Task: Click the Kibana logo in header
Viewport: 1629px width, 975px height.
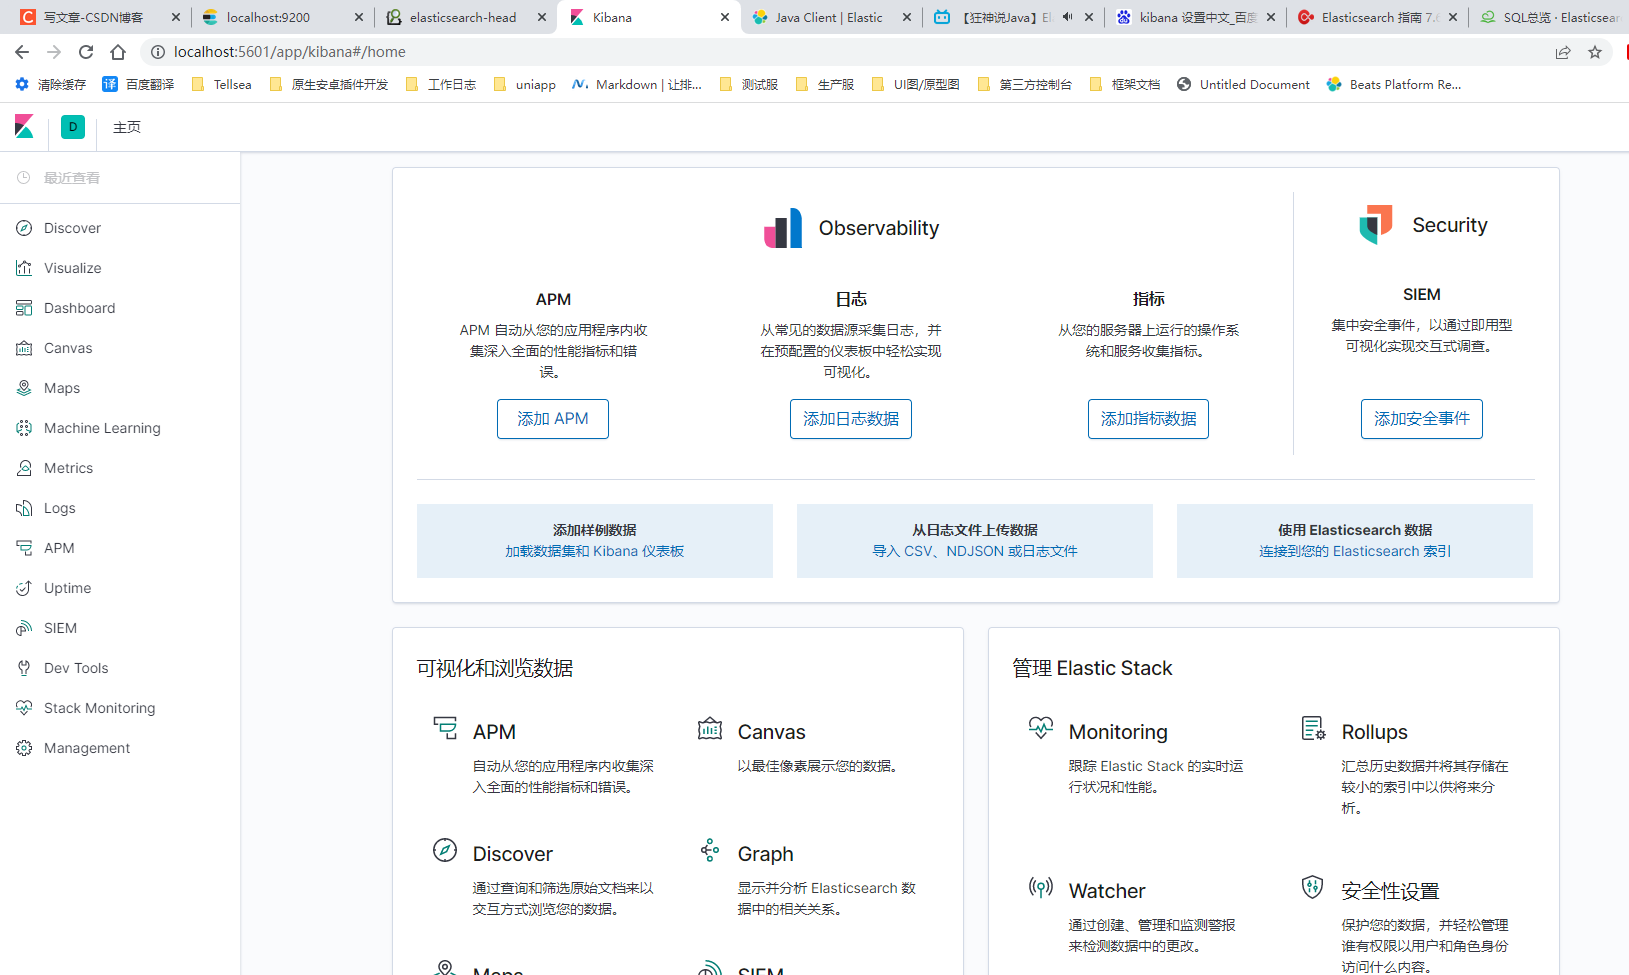Action: coord(25,126)
